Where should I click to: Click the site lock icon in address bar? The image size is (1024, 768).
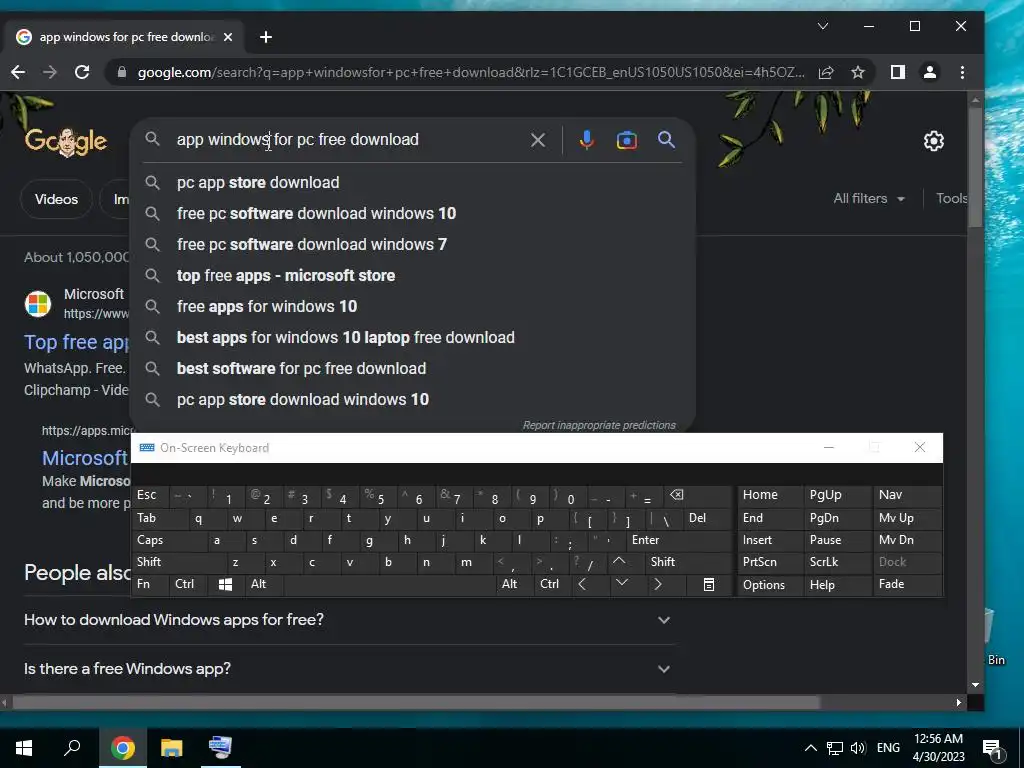(x=121, y=72)
